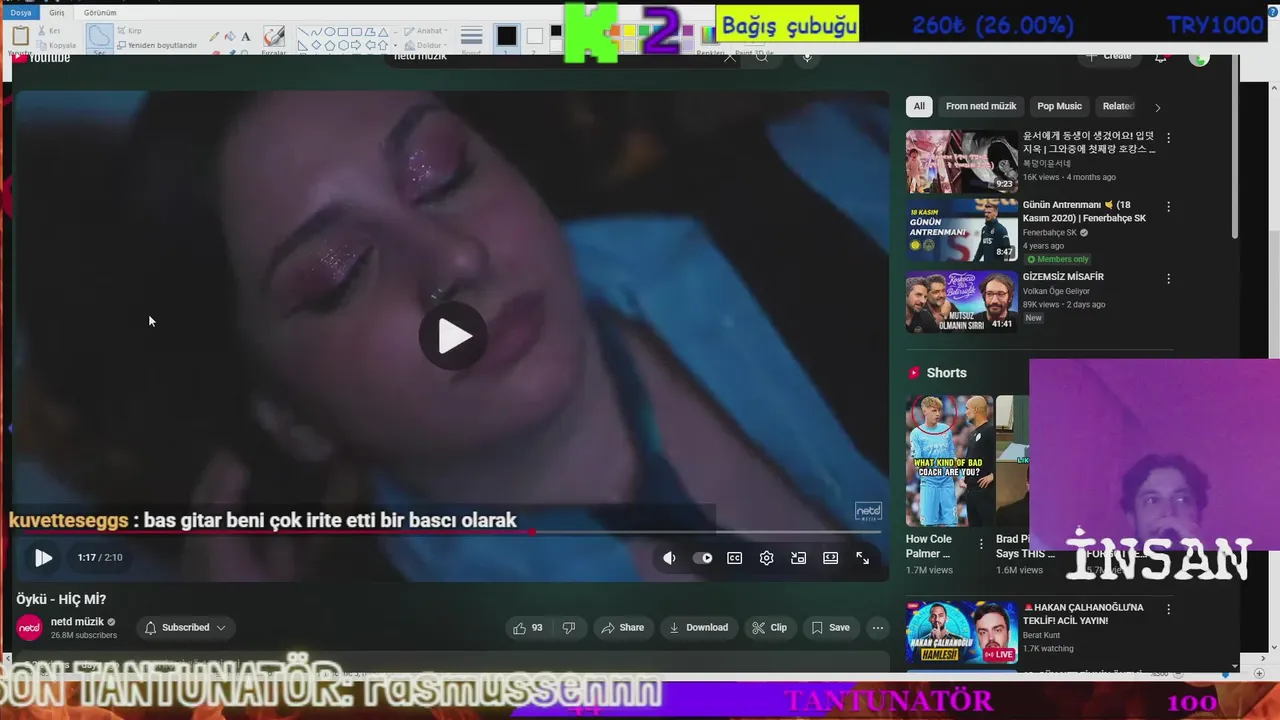Select Paint's text tool A
The width and height of the screenshot is (1280, 720).
(x=246, y=37)
